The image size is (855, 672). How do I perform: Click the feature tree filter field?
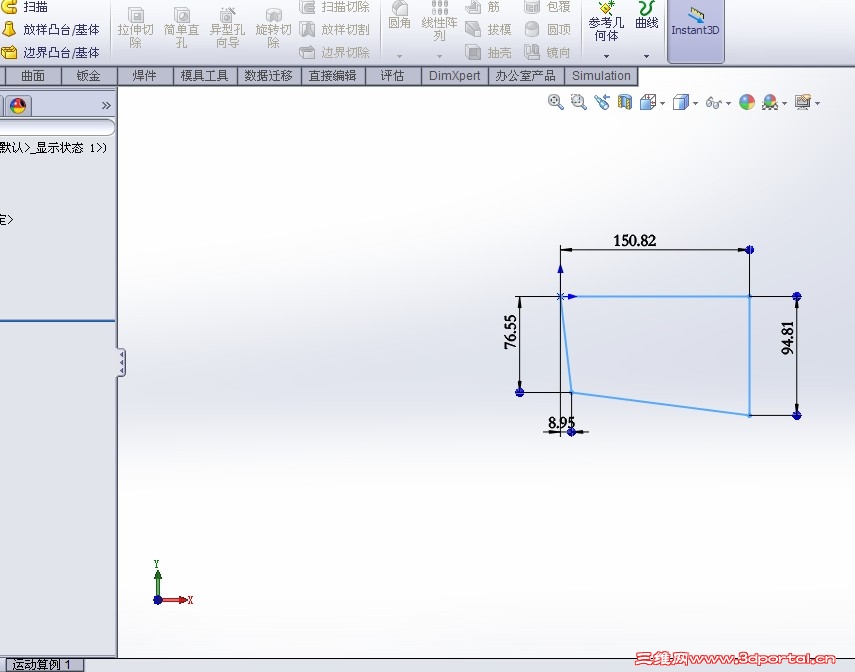coord(57,127)
